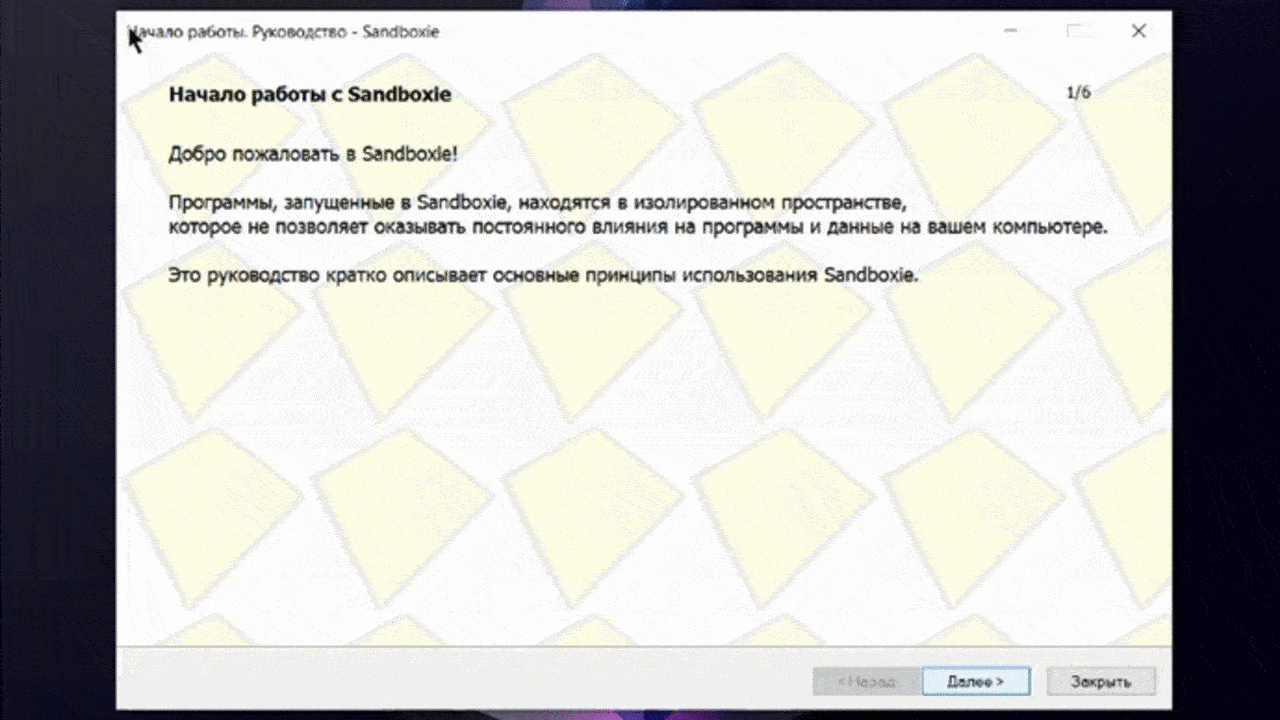Click the 1/6 page counter

click(1078, 93)
